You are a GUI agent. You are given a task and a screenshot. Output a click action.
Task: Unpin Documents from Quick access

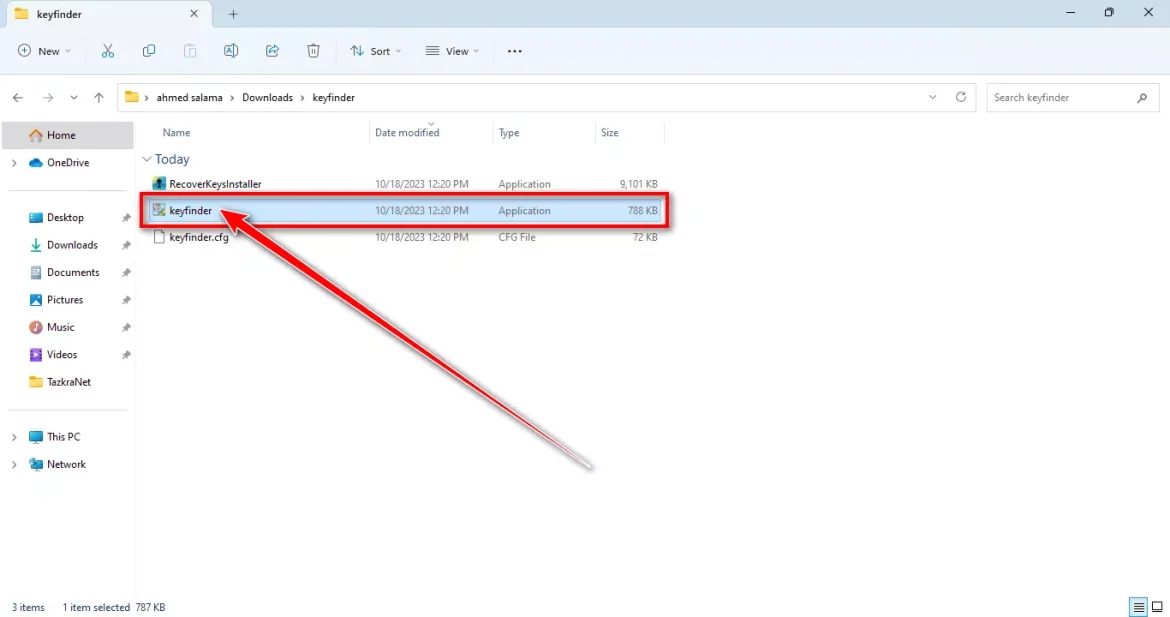(x=126, y=273)
